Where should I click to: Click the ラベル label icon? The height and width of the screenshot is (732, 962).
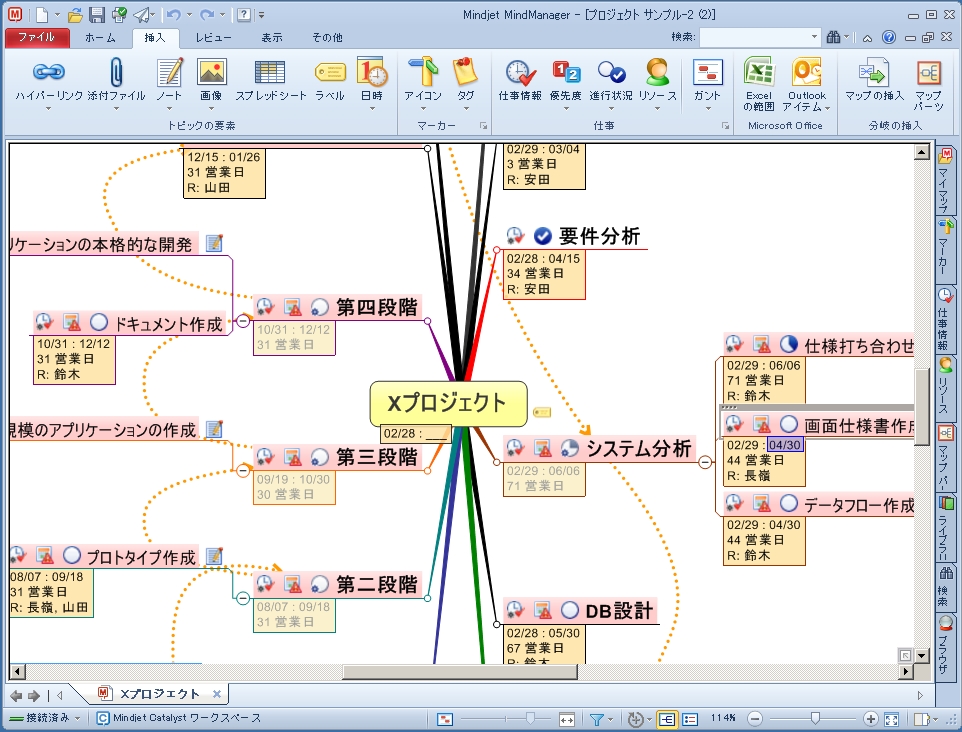tap(330, 72)
